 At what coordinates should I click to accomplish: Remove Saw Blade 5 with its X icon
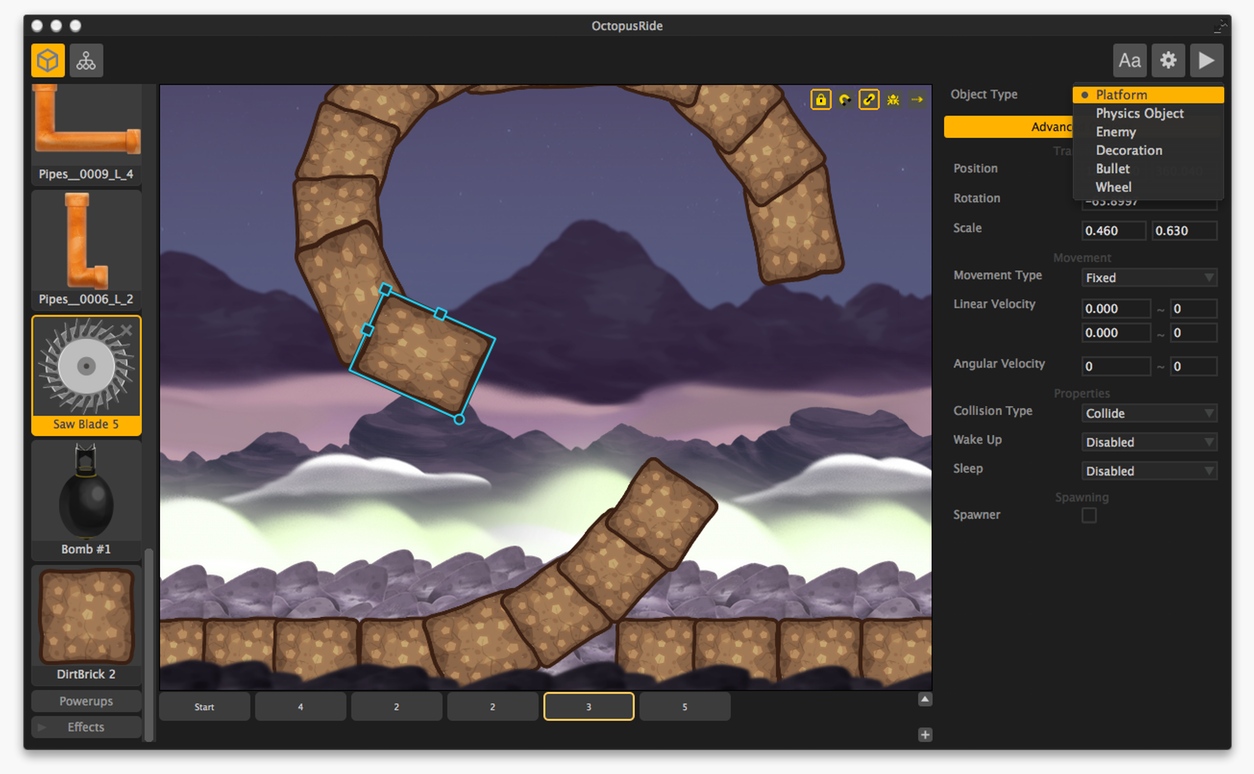click(127, 331)
